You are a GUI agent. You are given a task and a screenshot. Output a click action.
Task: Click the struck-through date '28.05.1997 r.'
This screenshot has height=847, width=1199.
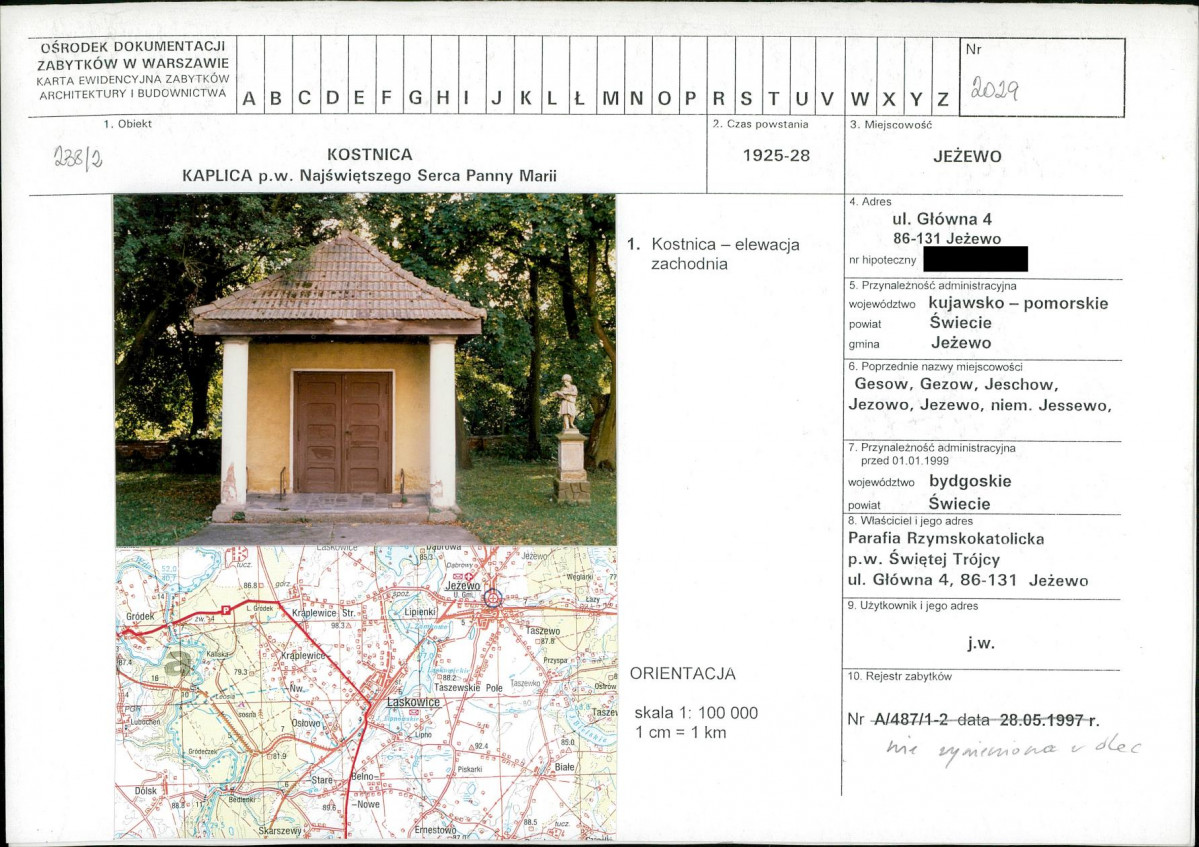pyautogui.click(x=1050, y=719)
